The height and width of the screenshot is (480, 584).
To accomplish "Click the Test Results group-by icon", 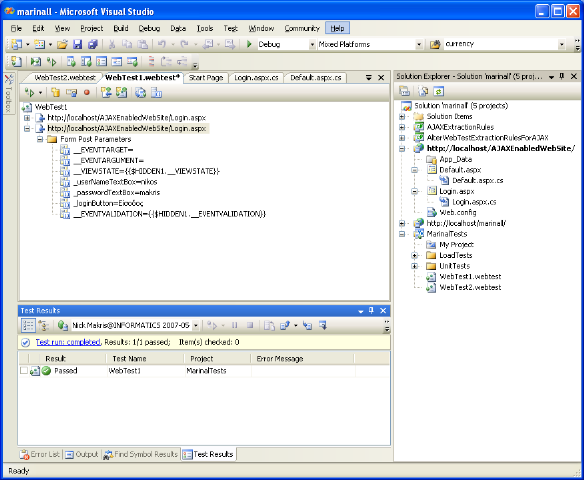I will coord(44,325).
